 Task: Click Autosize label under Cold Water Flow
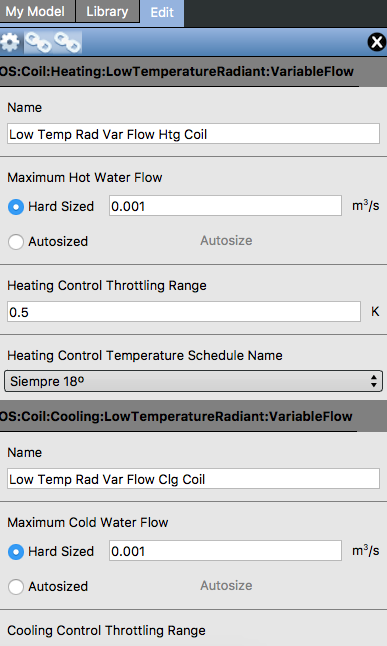(x=226, y=585)
